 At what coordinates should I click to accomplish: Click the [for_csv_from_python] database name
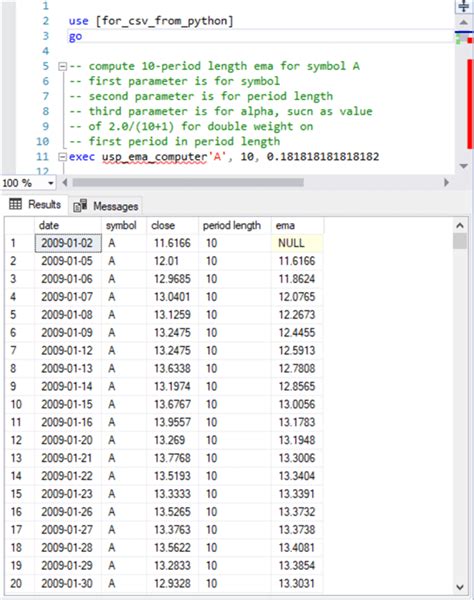[x=165, y=21]
